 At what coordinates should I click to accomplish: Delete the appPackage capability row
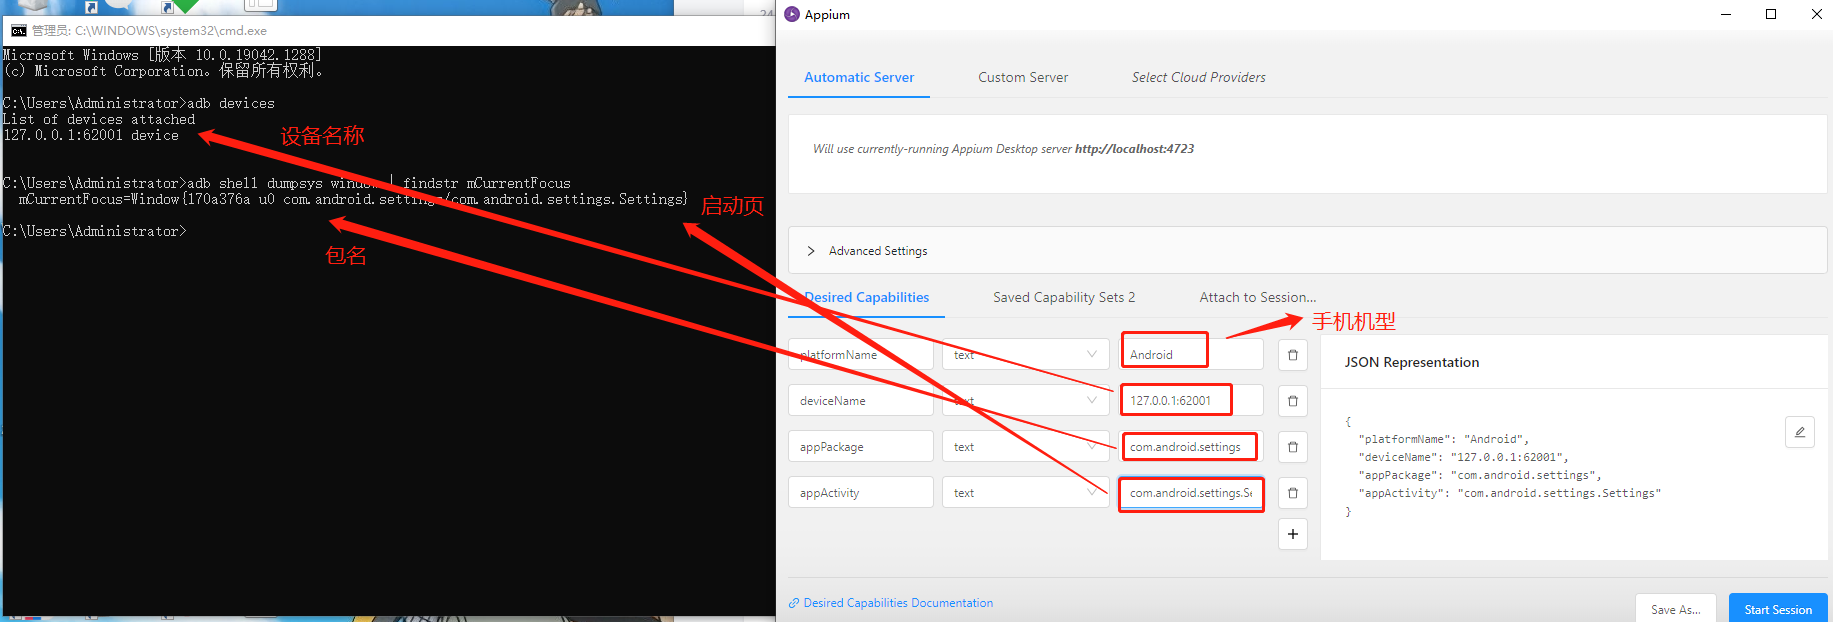click(1293, 447)
